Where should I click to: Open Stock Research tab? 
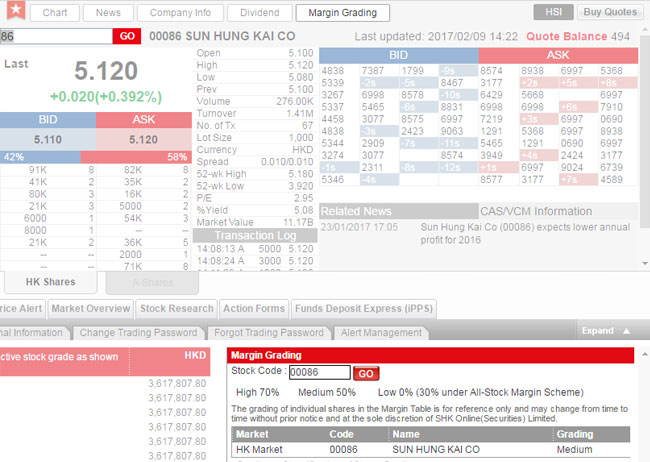click(177, 309)
